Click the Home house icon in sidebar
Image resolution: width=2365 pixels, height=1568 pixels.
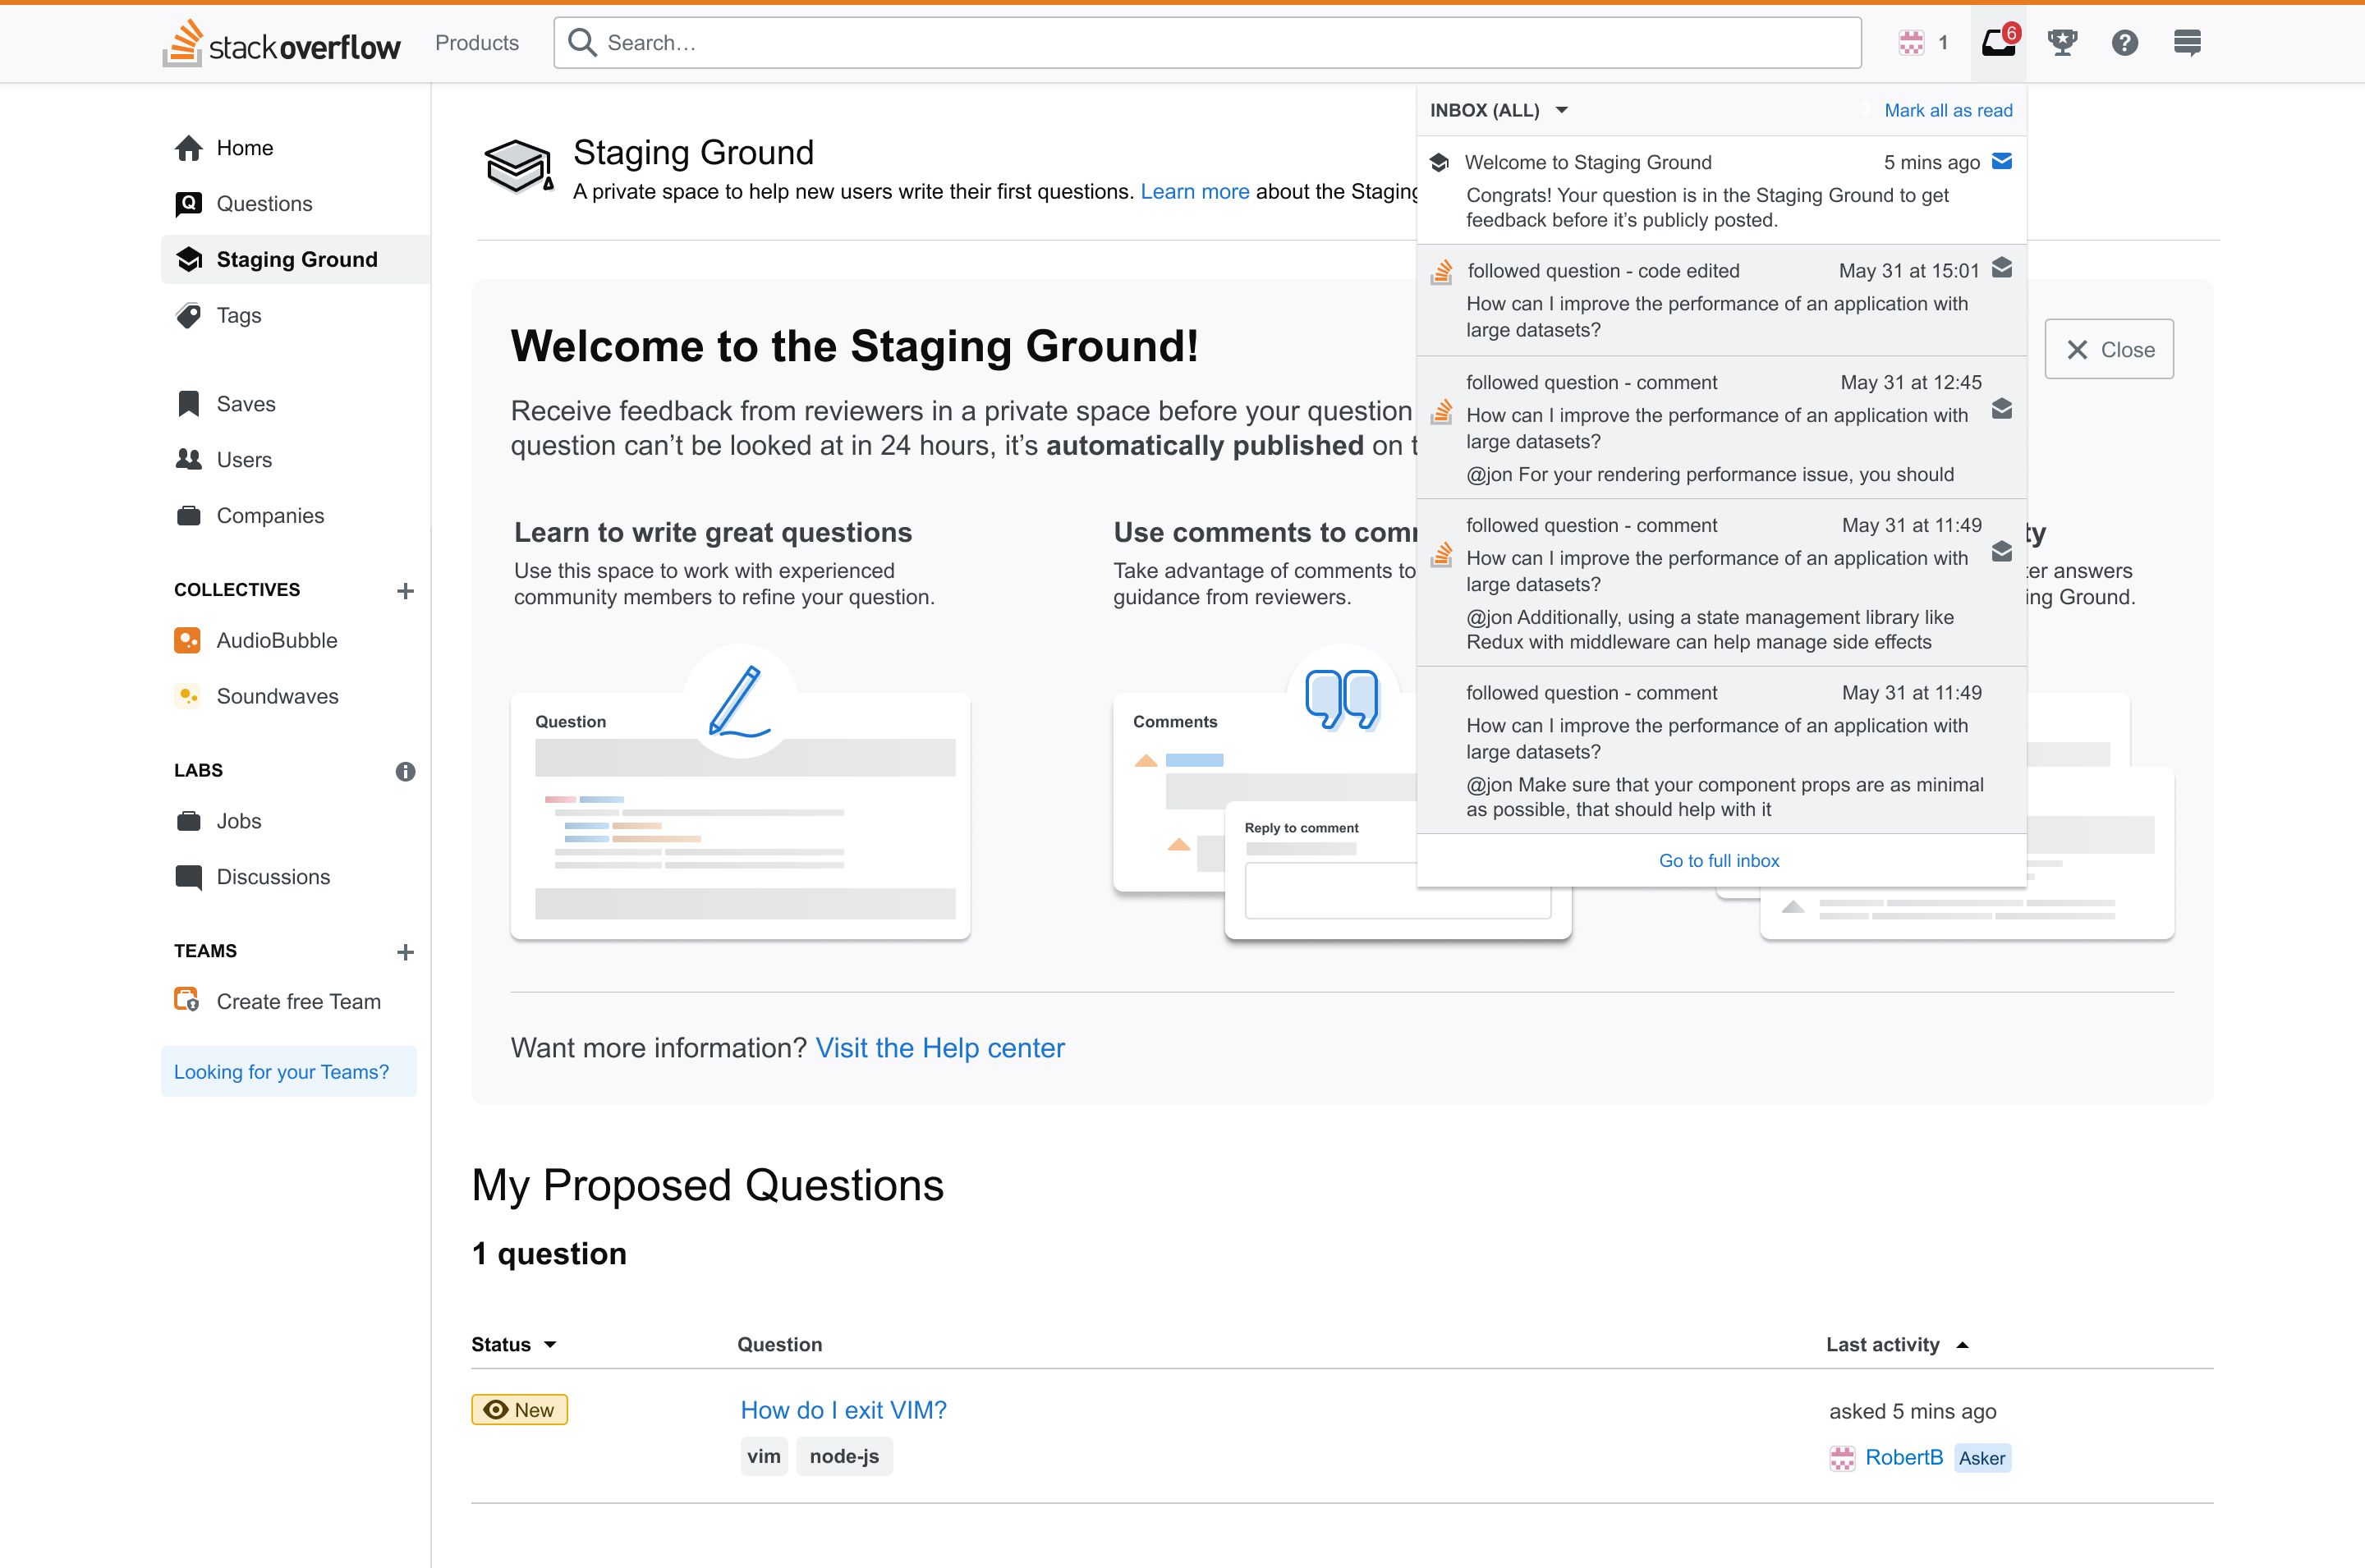point(188,148)
